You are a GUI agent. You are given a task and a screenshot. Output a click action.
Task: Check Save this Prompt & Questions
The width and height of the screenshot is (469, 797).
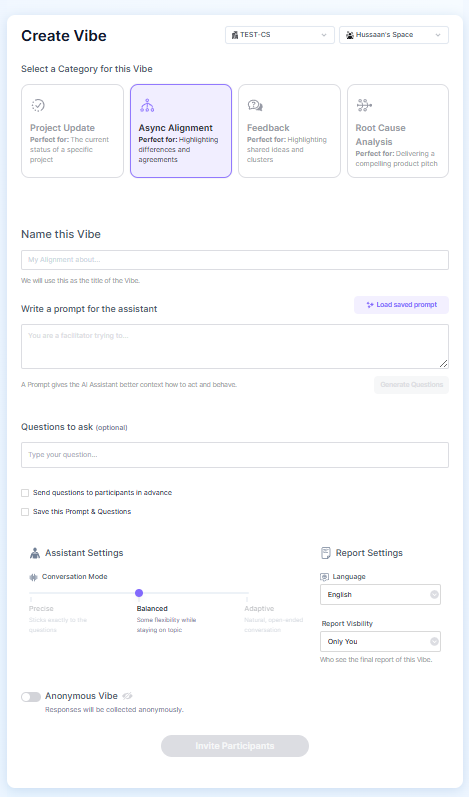tap(25, 512)
